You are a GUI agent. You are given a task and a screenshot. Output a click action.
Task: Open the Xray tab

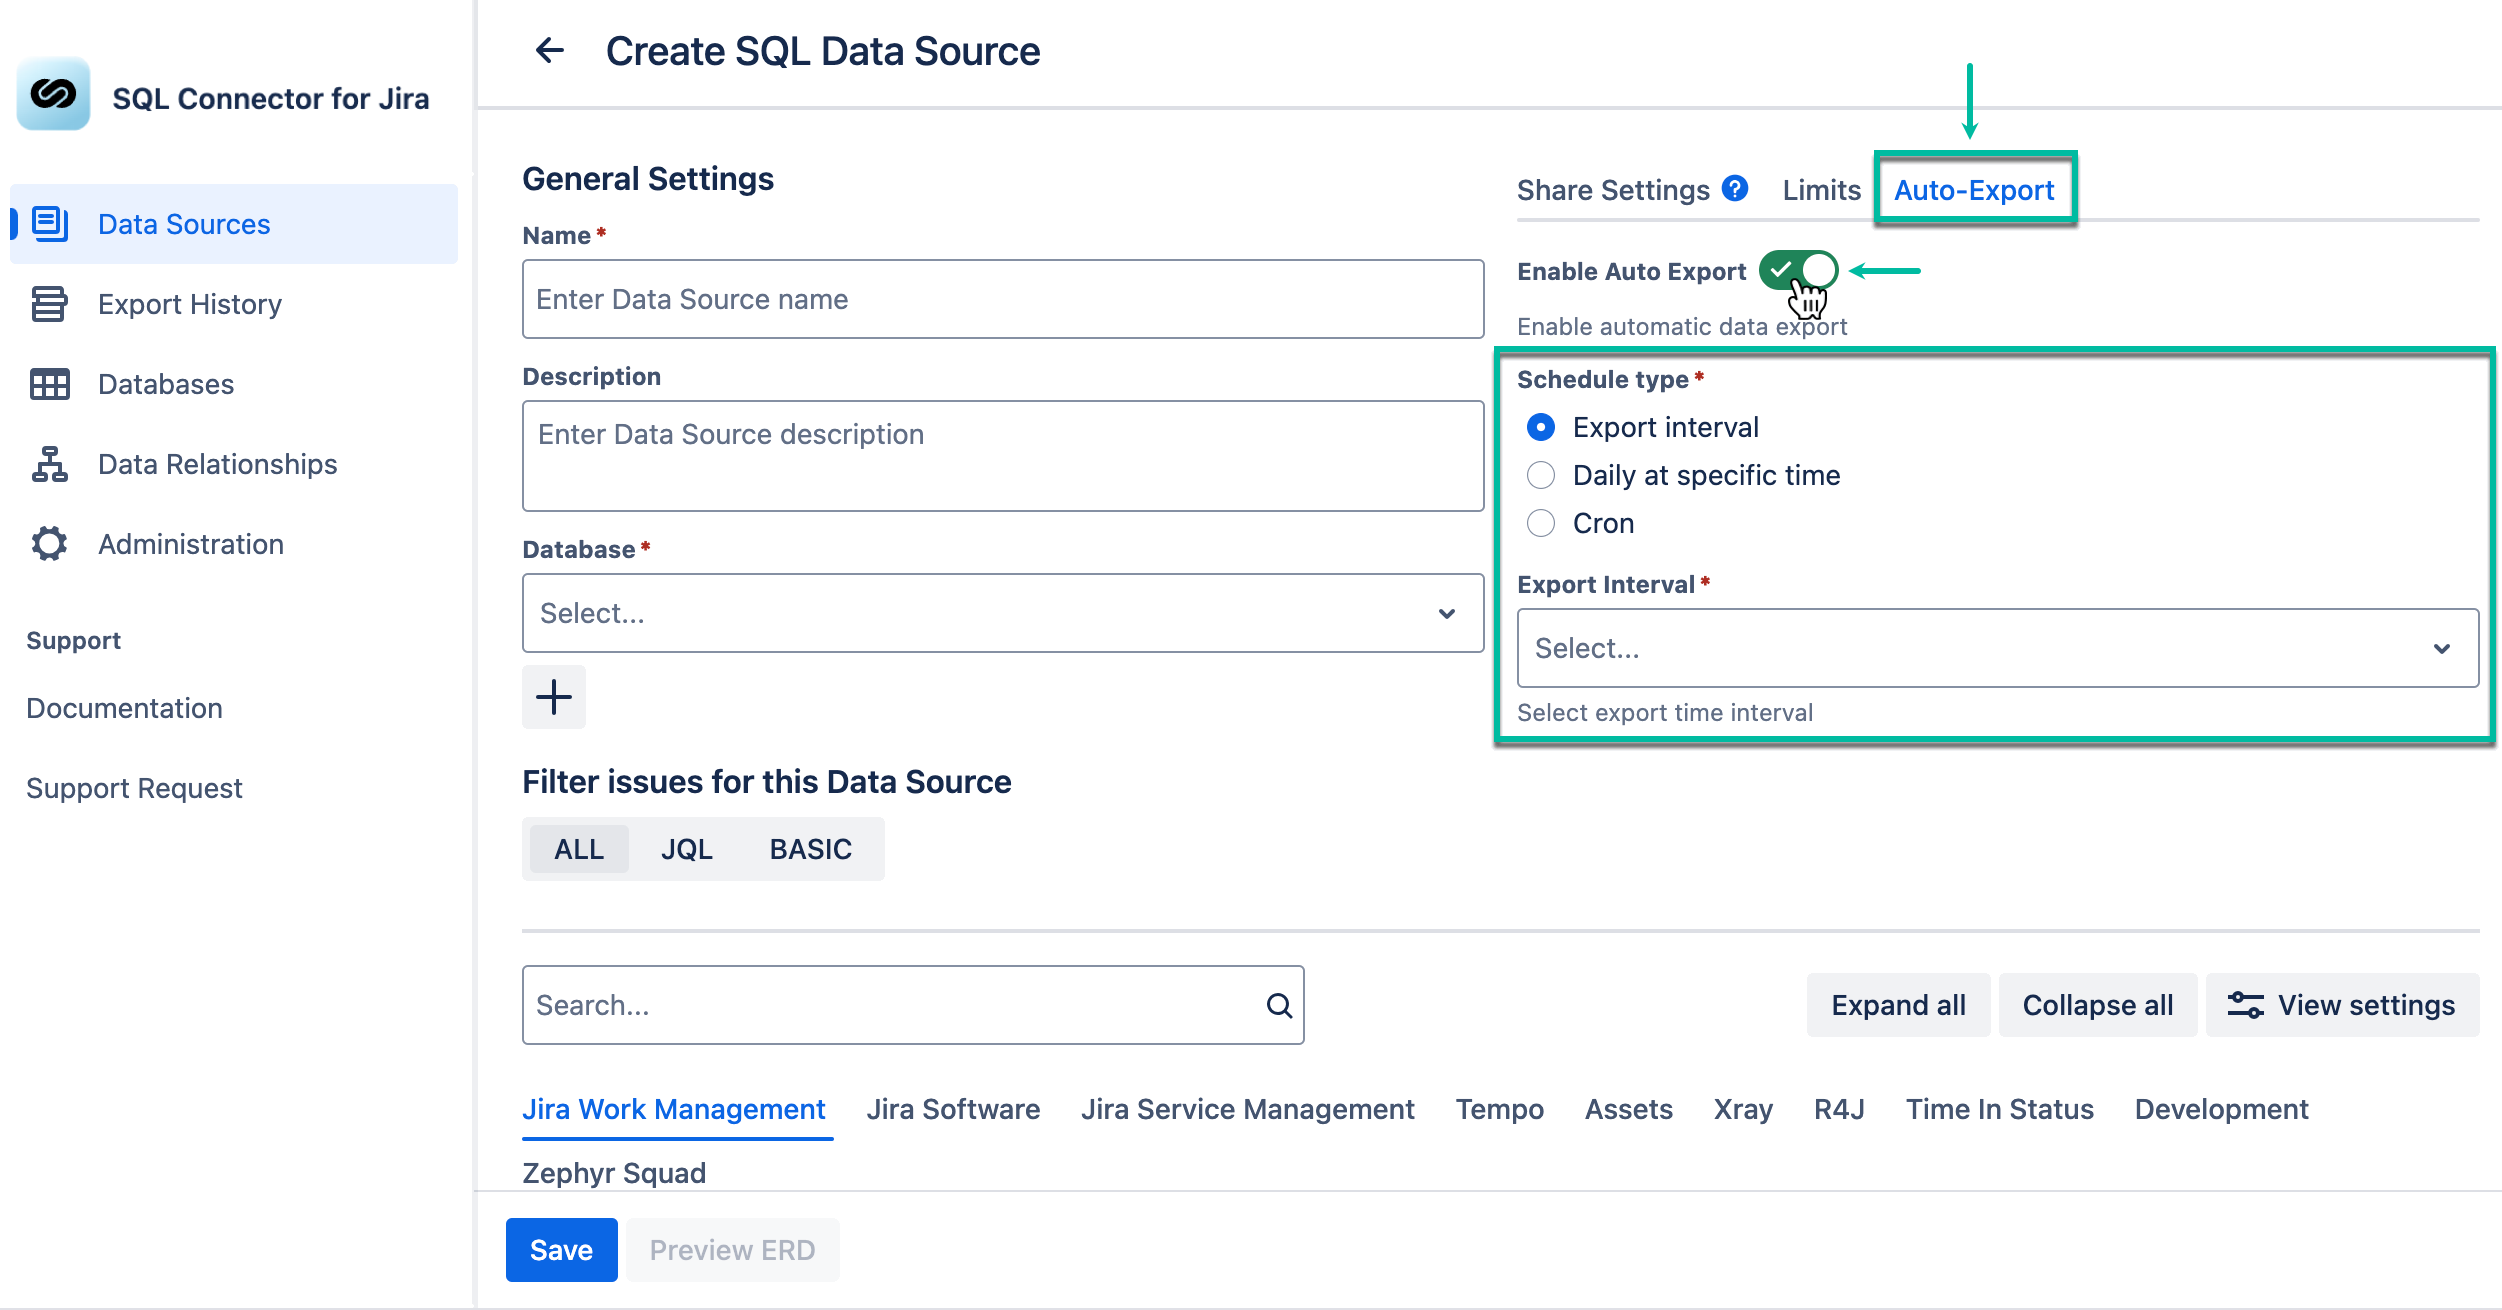(x=1743, y=1109)
